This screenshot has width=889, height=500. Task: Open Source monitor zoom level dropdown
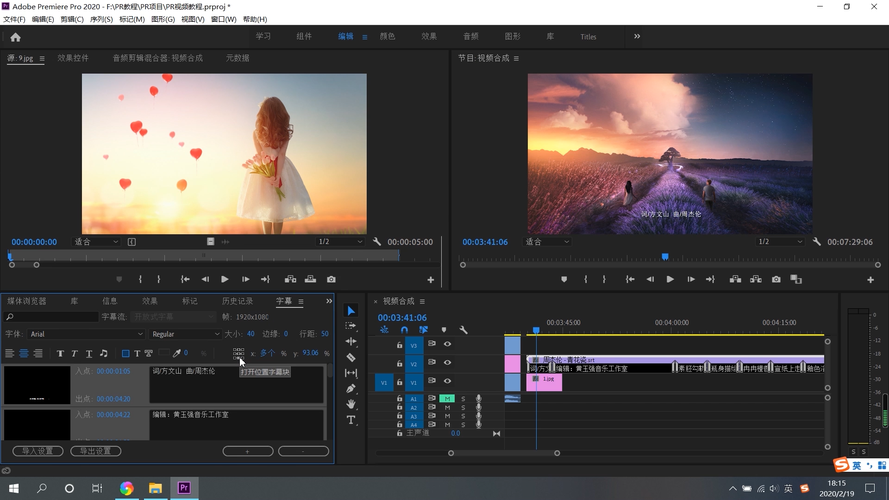click(96, 241)
